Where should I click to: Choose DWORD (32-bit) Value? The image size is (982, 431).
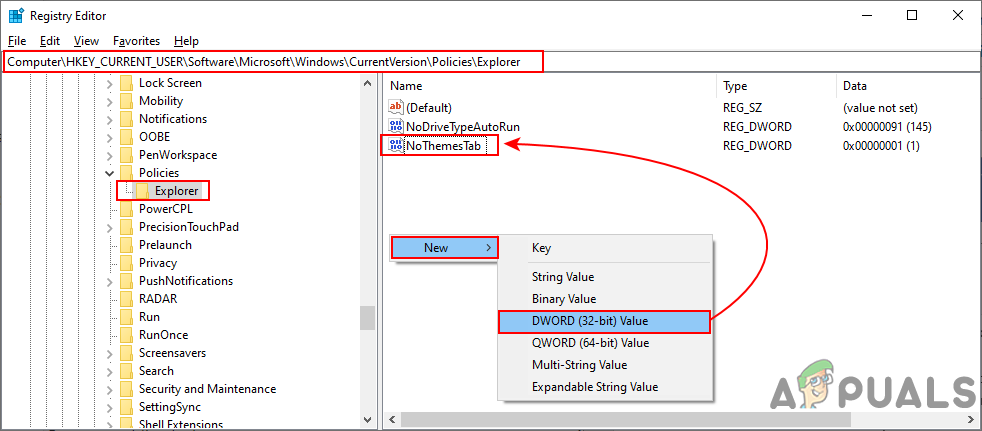tap(604, 321)
